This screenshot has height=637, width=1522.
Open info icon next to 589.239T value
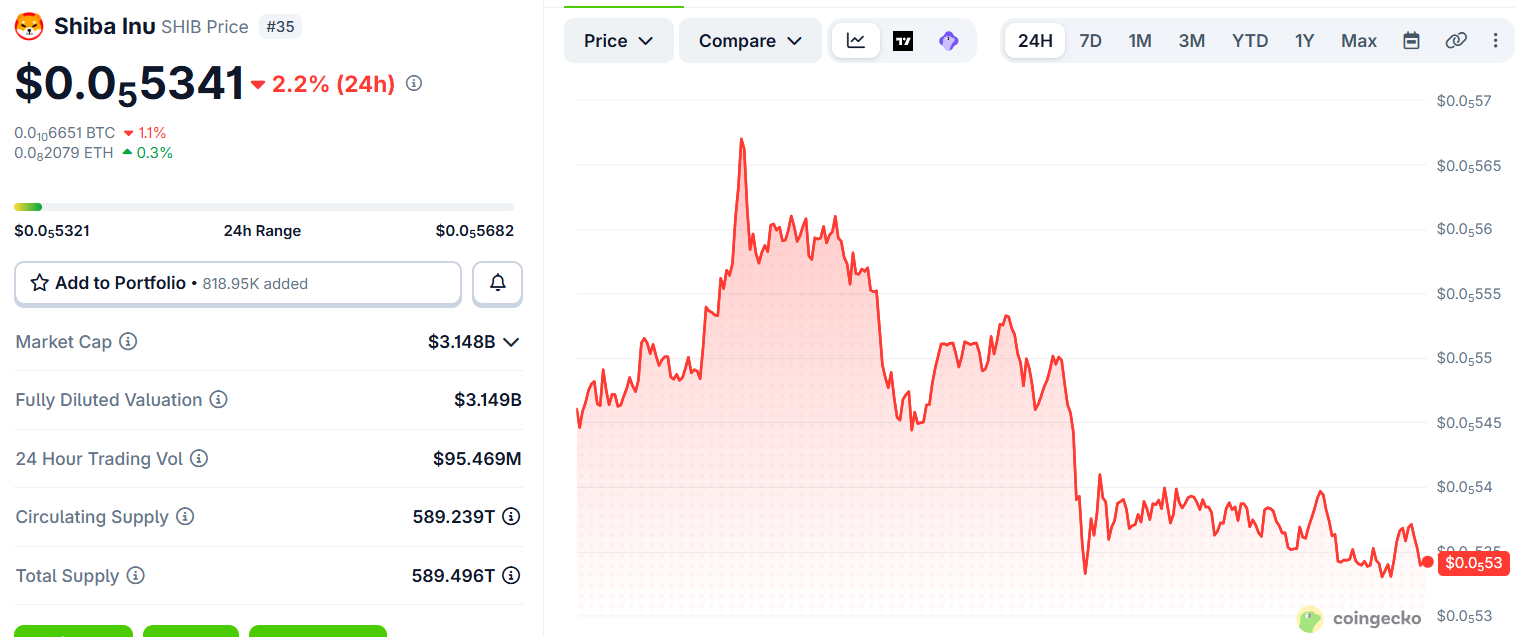(x=511, y=517)
